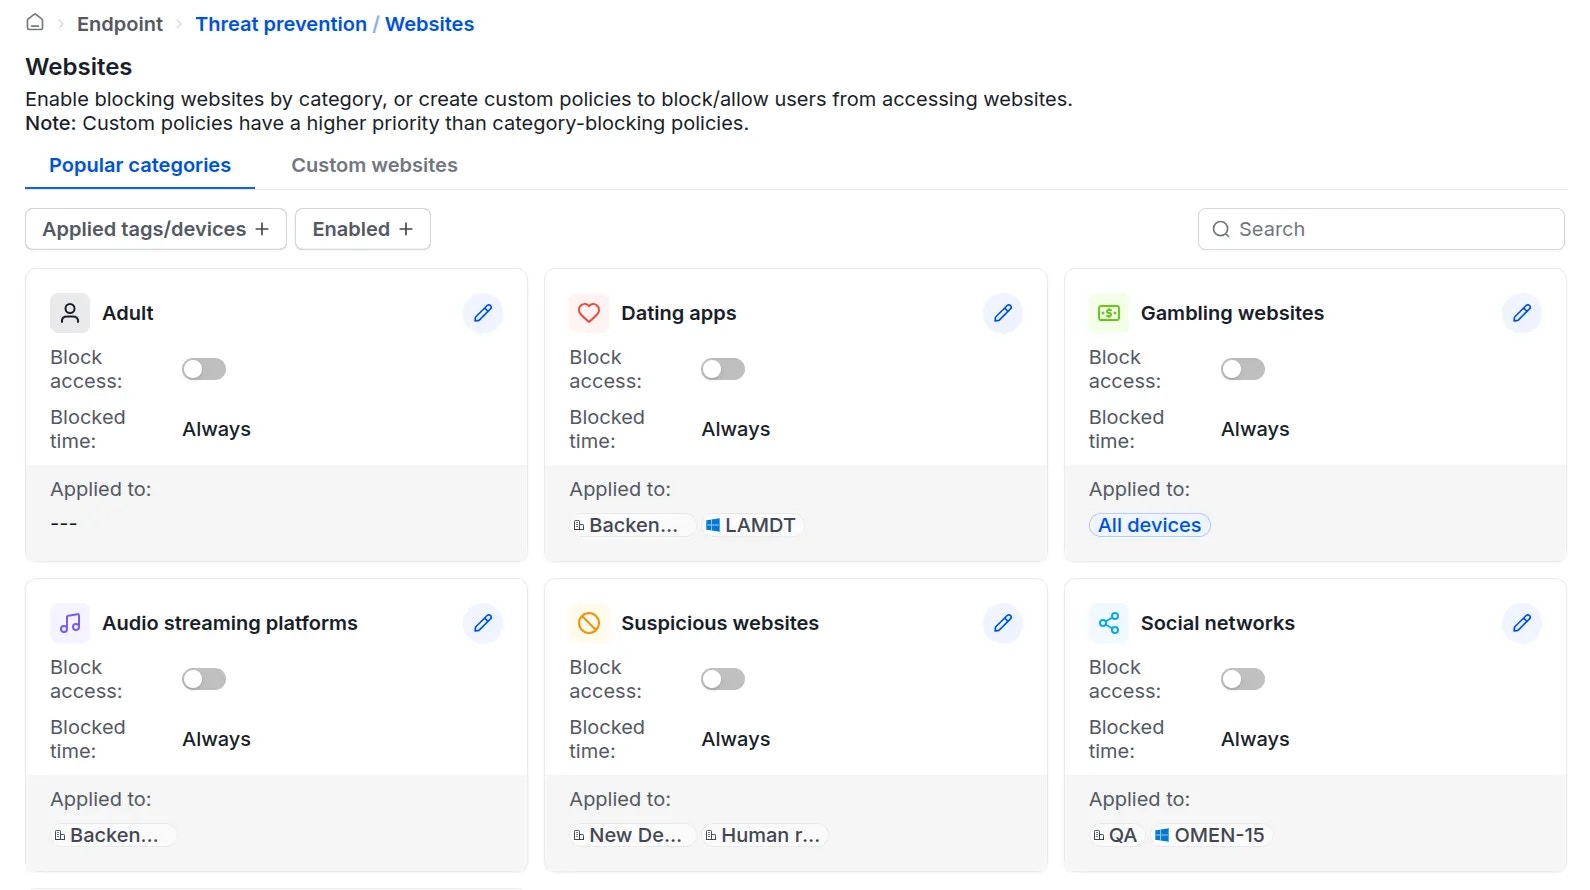This screenshot has height=890, width=1590.
Task: Expand the Enabled filter
Action: tap(362, 229)
